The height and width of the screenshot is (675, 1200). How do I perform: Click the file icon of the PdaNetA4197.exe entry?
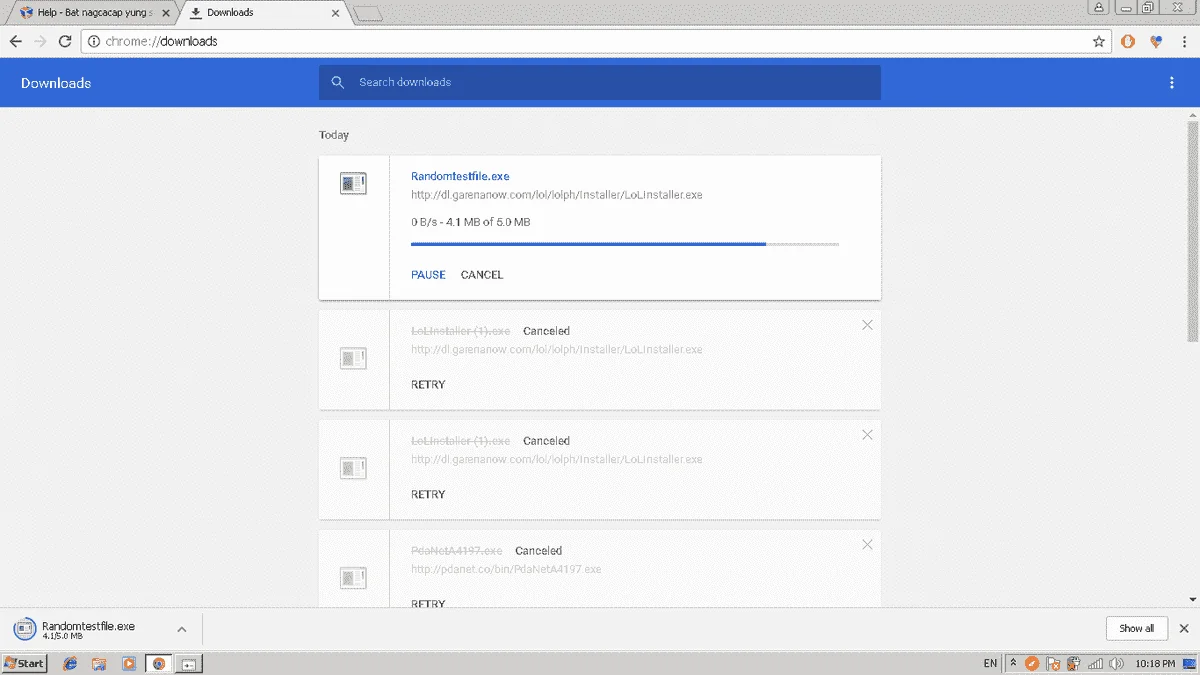point(353,577)
